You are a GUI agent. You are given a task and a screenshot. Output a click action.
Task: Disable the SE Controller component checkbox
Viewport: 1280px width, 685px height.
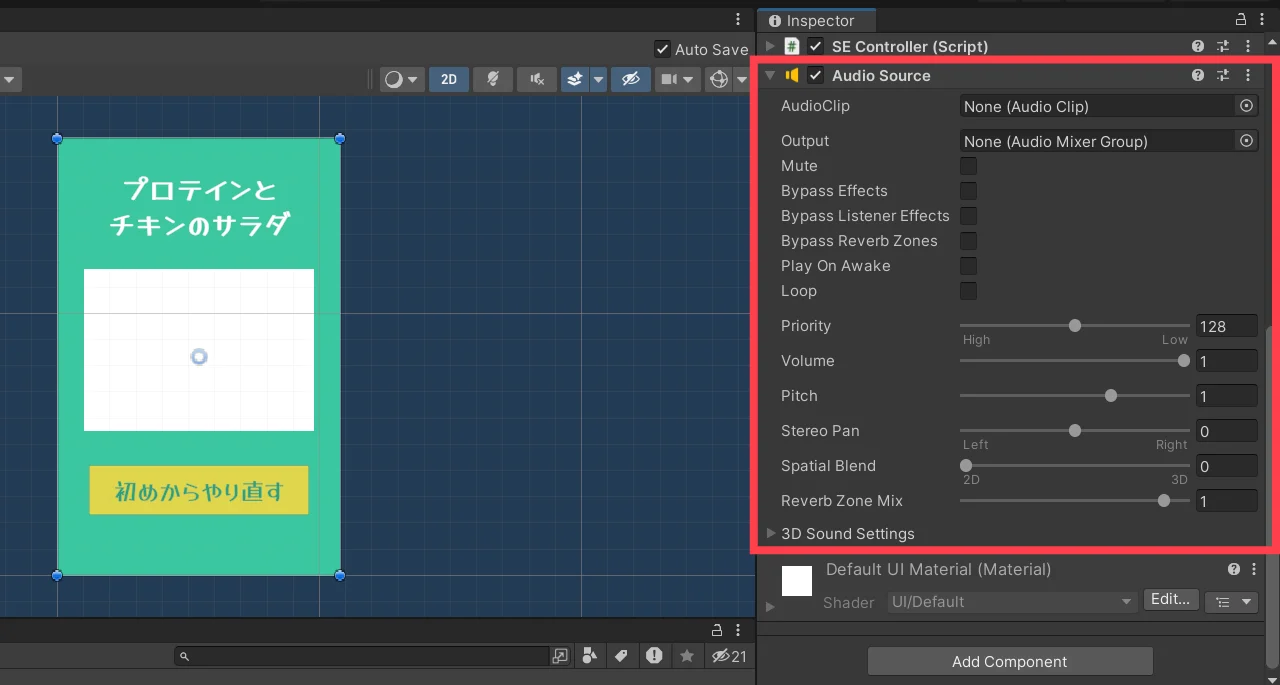[816, 46]
